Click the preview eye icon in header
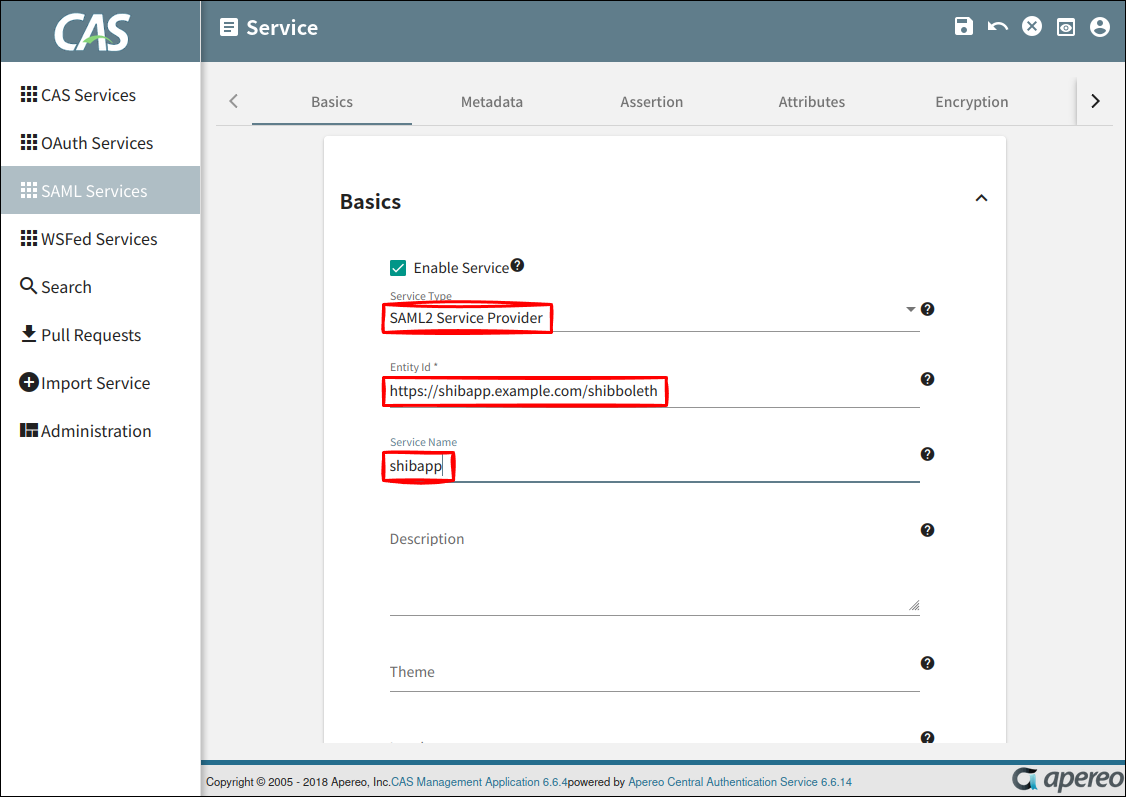The image size is (1126, 797). click(1066, 27)
